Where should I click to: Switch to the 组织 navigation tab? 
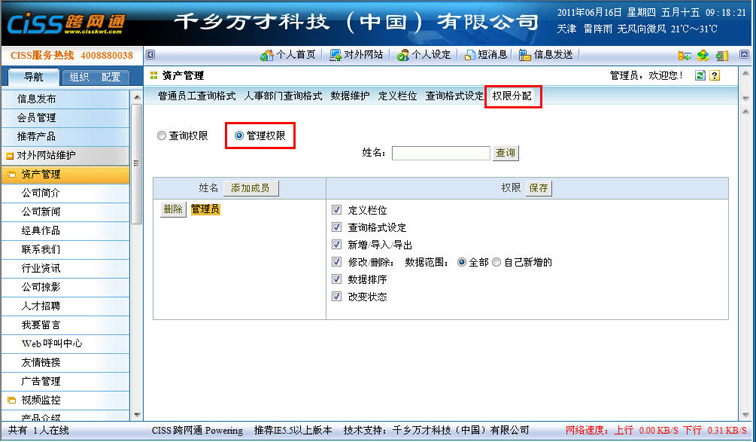click(x=78, y=77)
